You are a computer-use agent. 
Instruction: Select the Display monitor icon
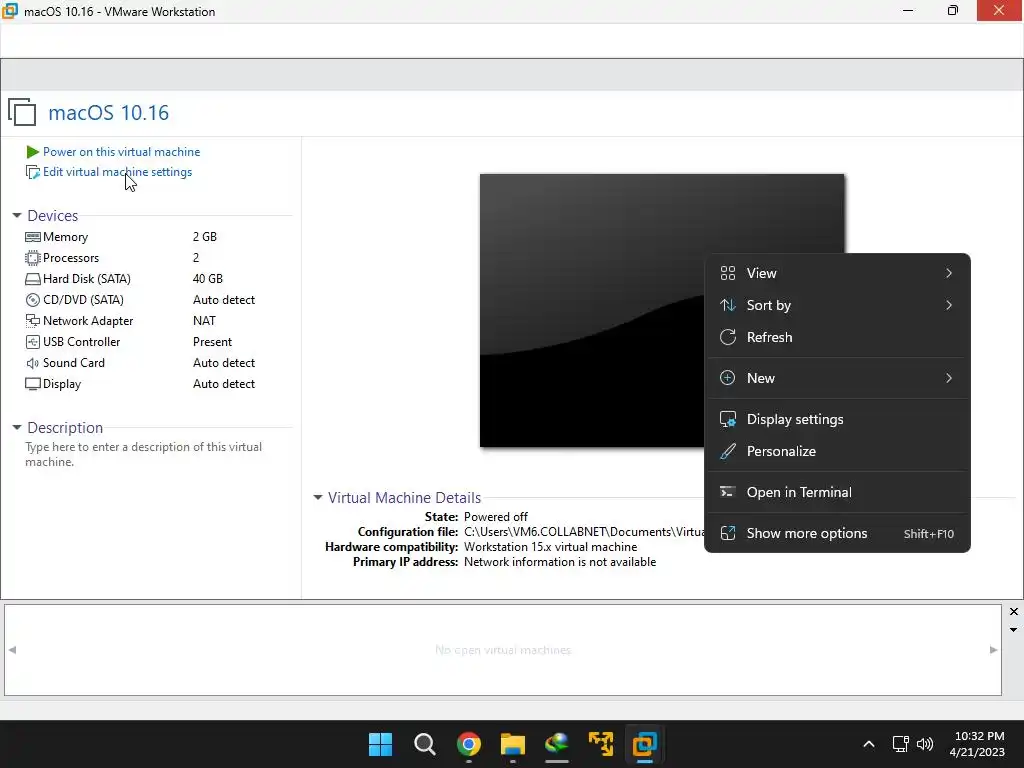pos(33,384)
